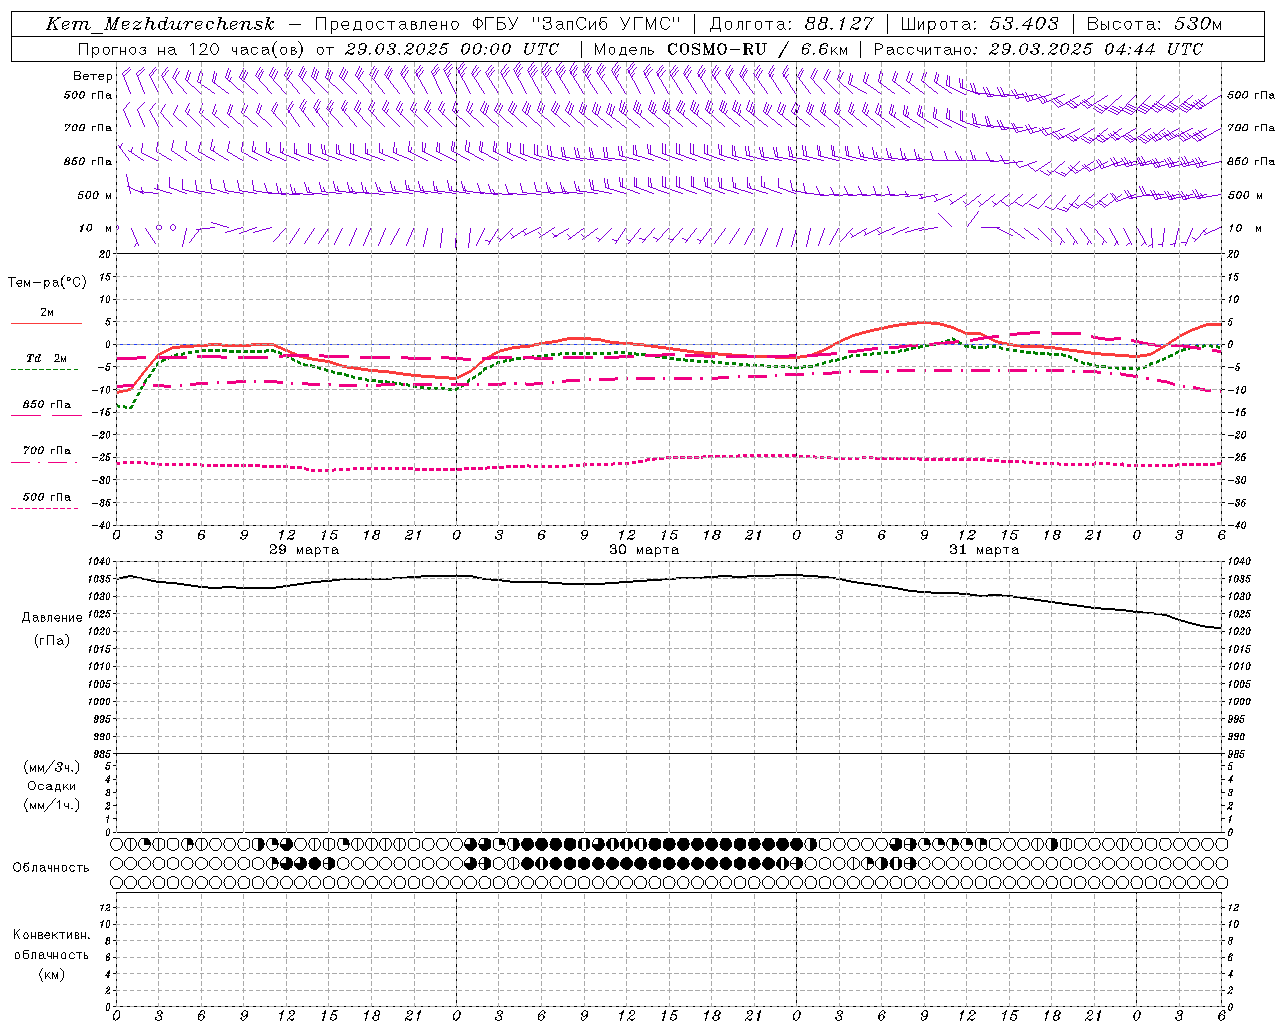Click the '(км)' unit in convective panel
The width and height of the screenshot is (1280, 1024).
(52, 974)
